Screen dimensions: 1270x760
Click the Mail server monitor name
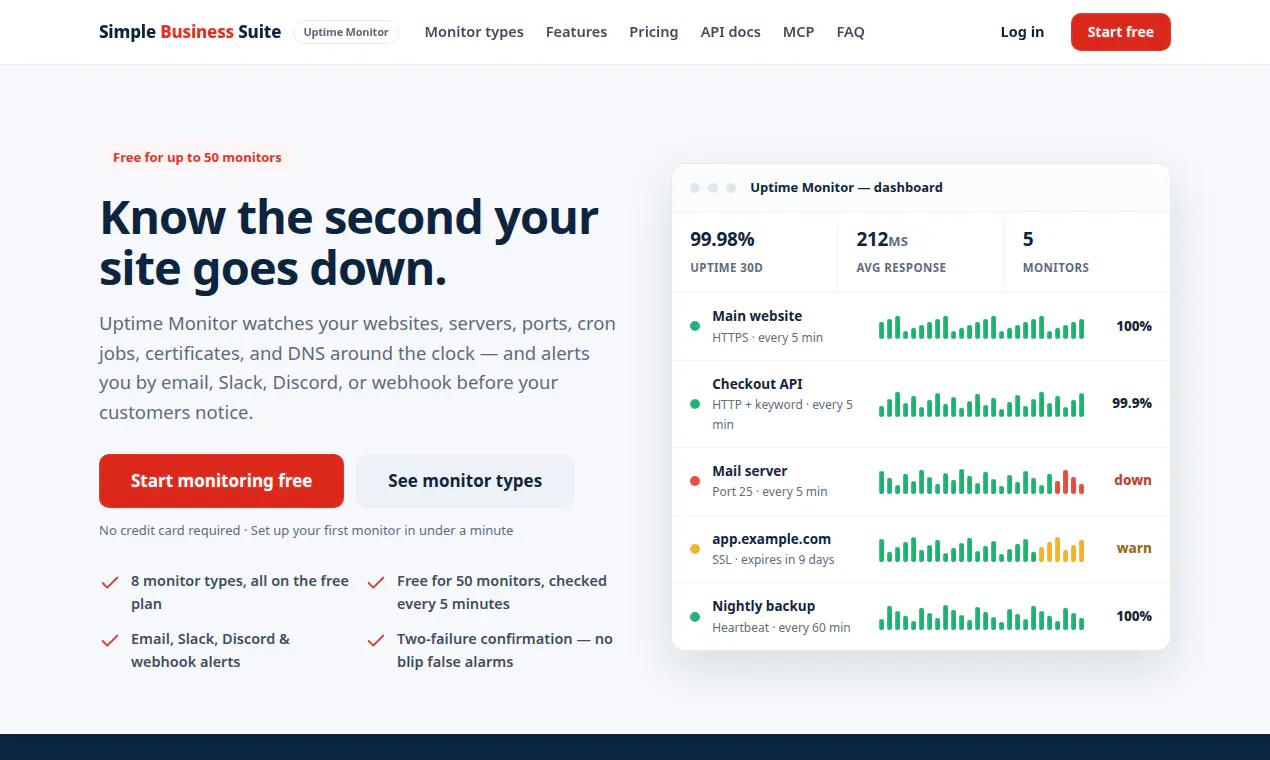tap(750, 471)
